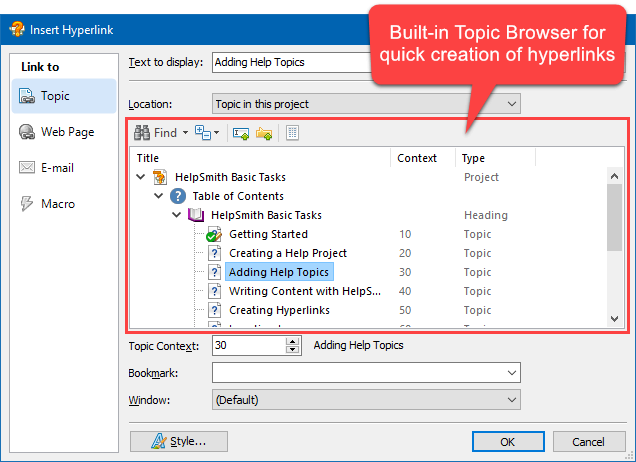636x462 pixels.
Task: Select the Getting Started topic
Action: (x=268, y=234)
